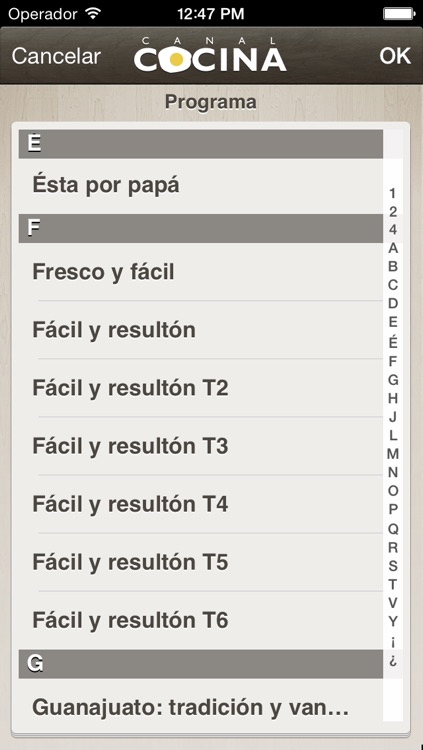Cancel the program selection

56,56
